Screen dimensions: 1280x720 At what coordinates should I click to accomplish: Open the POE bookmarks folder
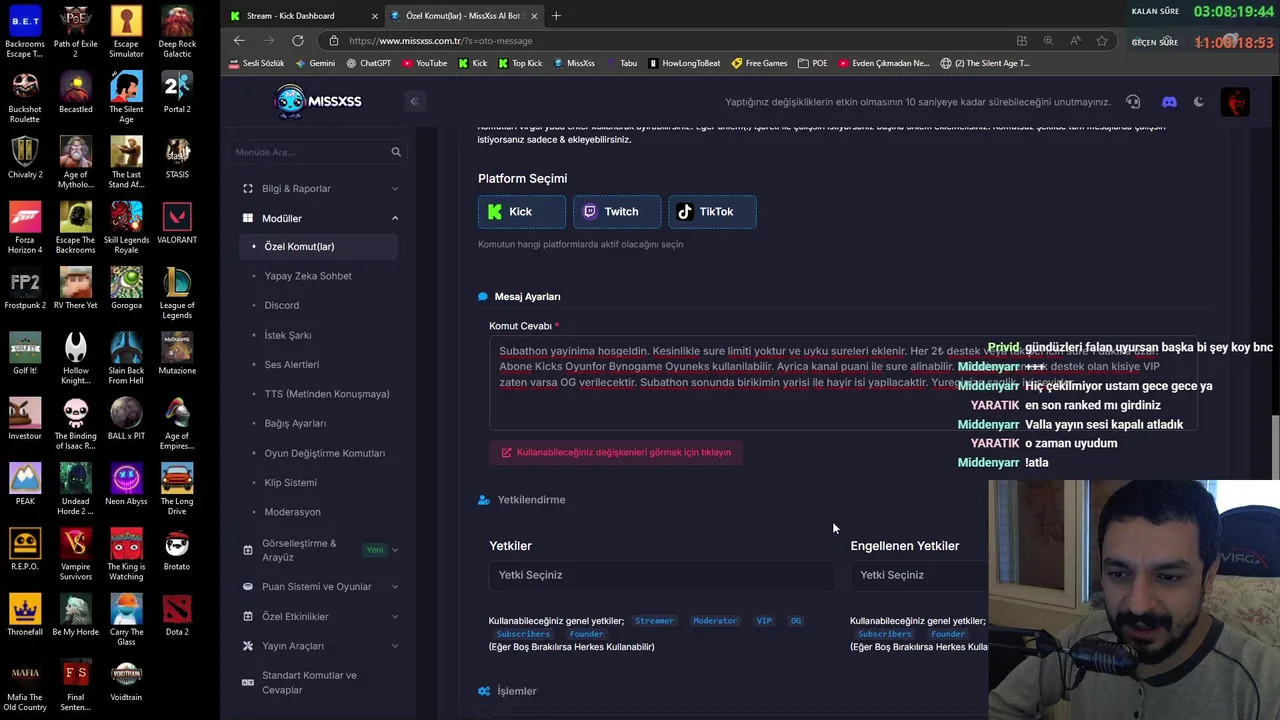(x=812, y=63)
